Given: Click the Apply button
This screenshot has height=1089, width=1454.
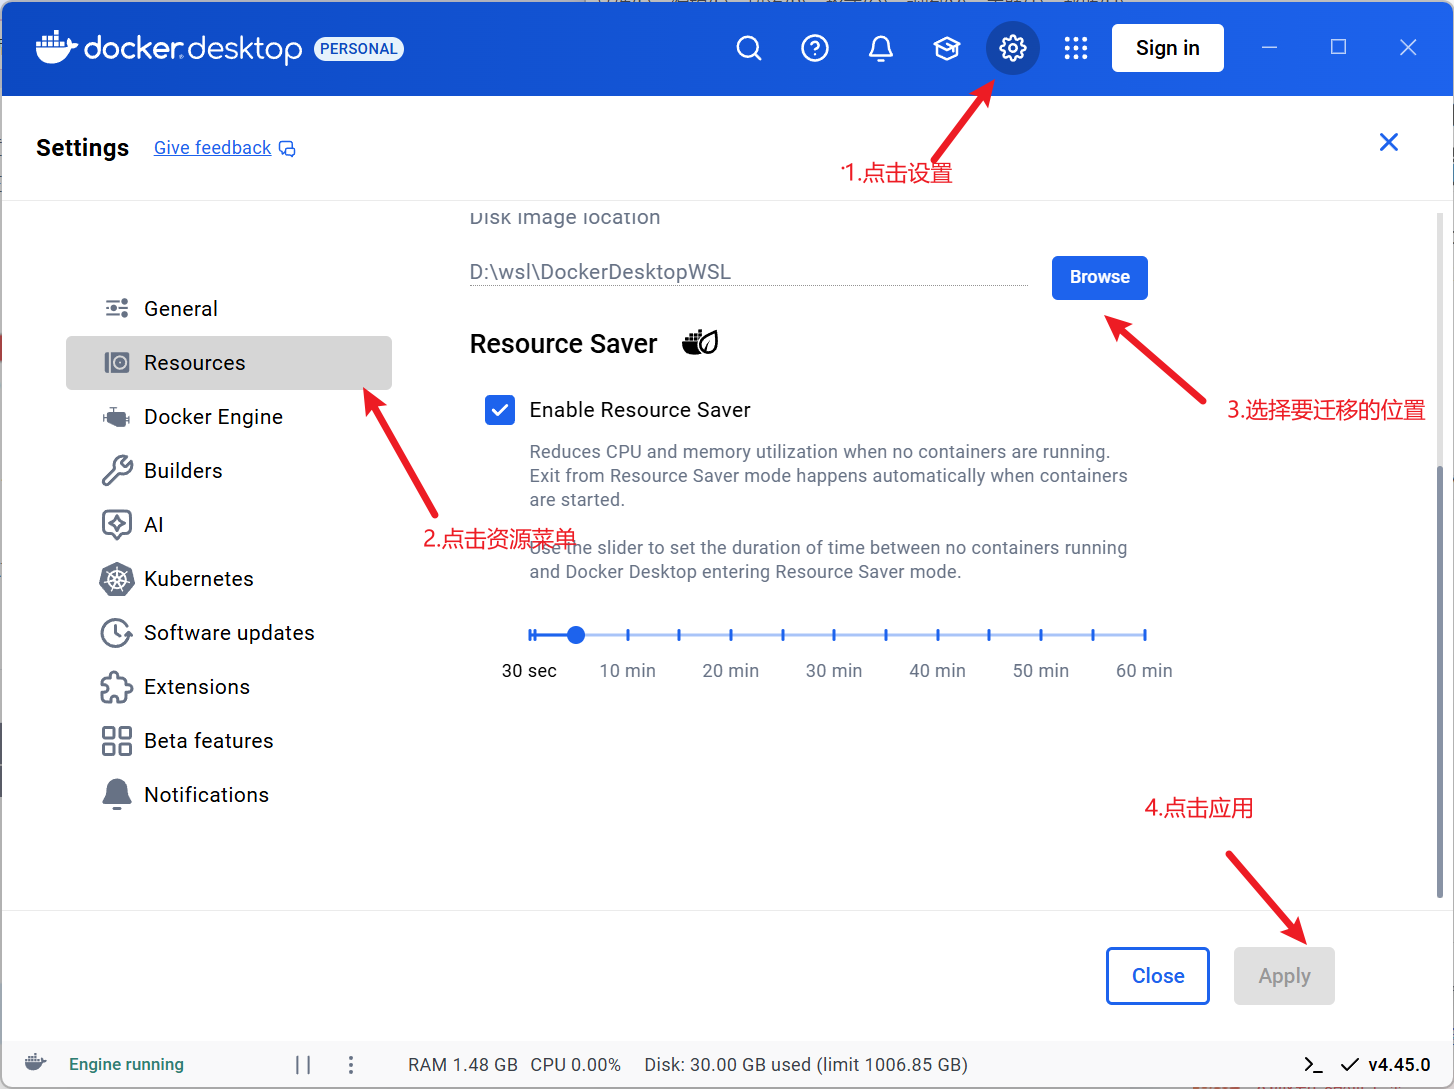Looking at the screenshot, I should [1285, 976].
